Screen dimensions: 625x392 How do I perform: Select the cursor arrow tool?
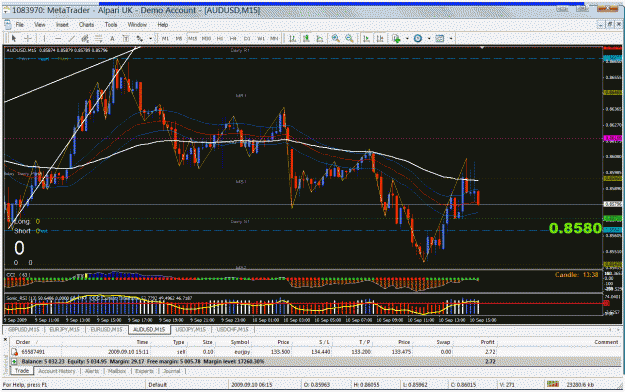click(x=14, y=38)
